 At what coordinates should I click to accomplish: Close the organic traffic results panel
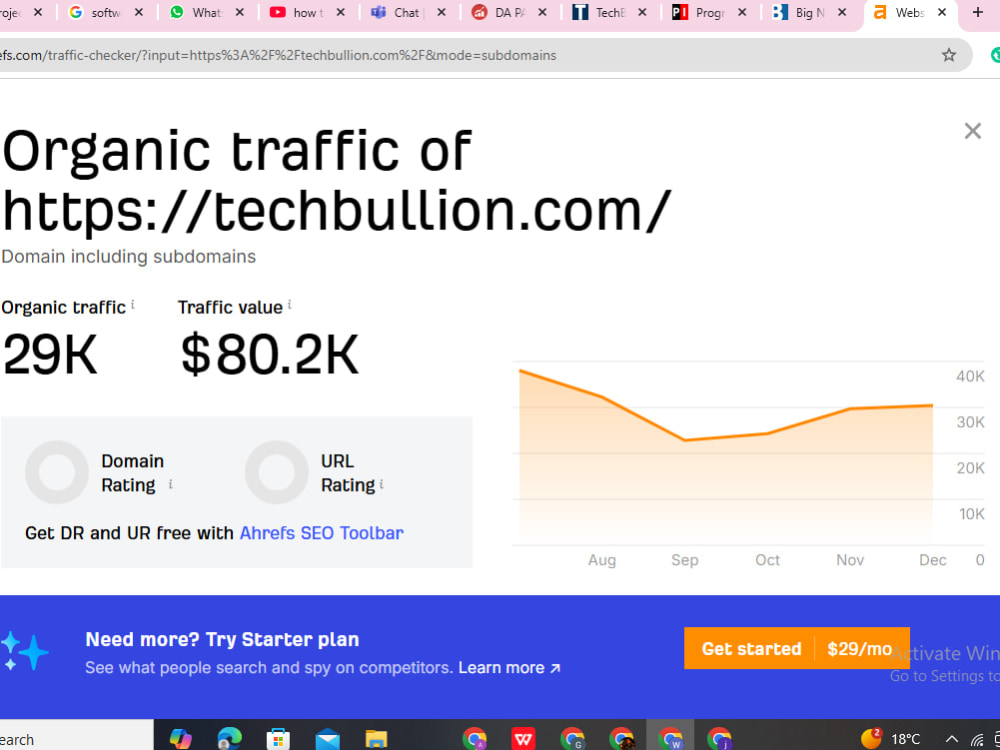coord(972,131)
